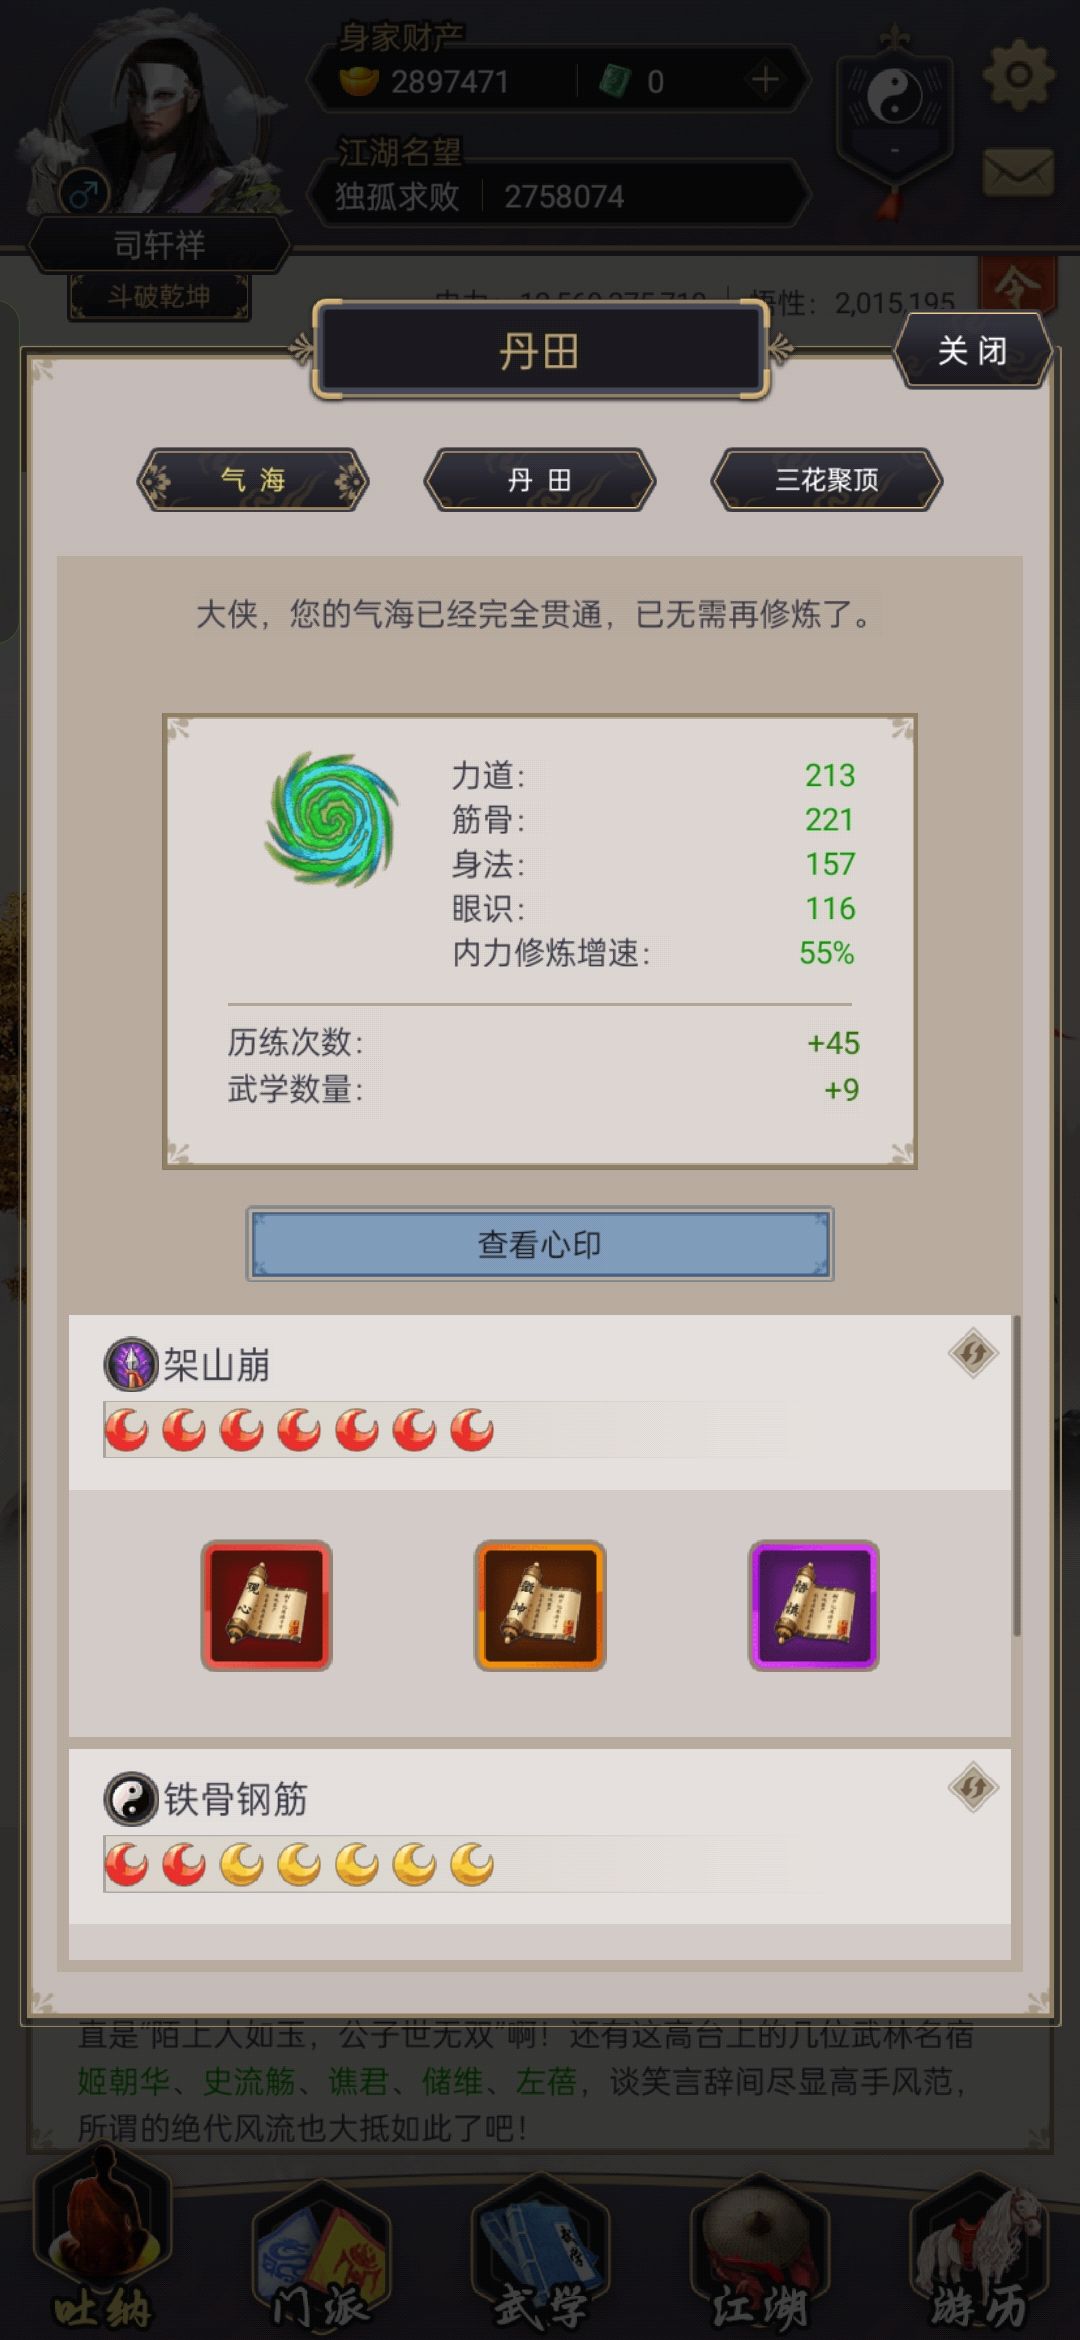Tap the green swirl Qi sea icon

click(x=332, y=820)
